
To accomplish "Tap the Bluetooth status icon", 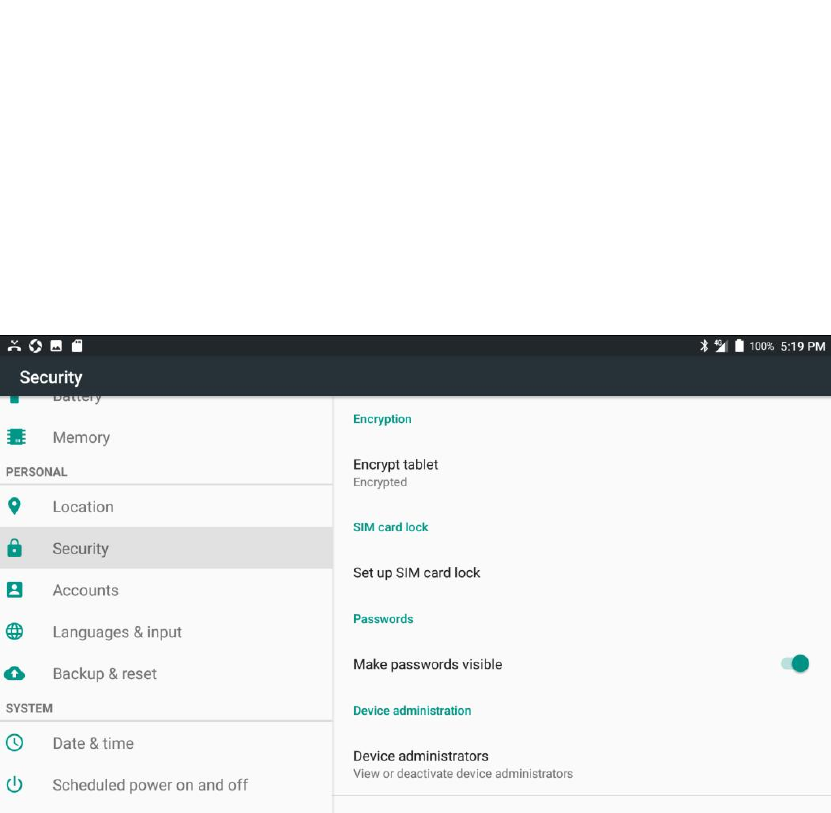I will [x=704, y=346].
